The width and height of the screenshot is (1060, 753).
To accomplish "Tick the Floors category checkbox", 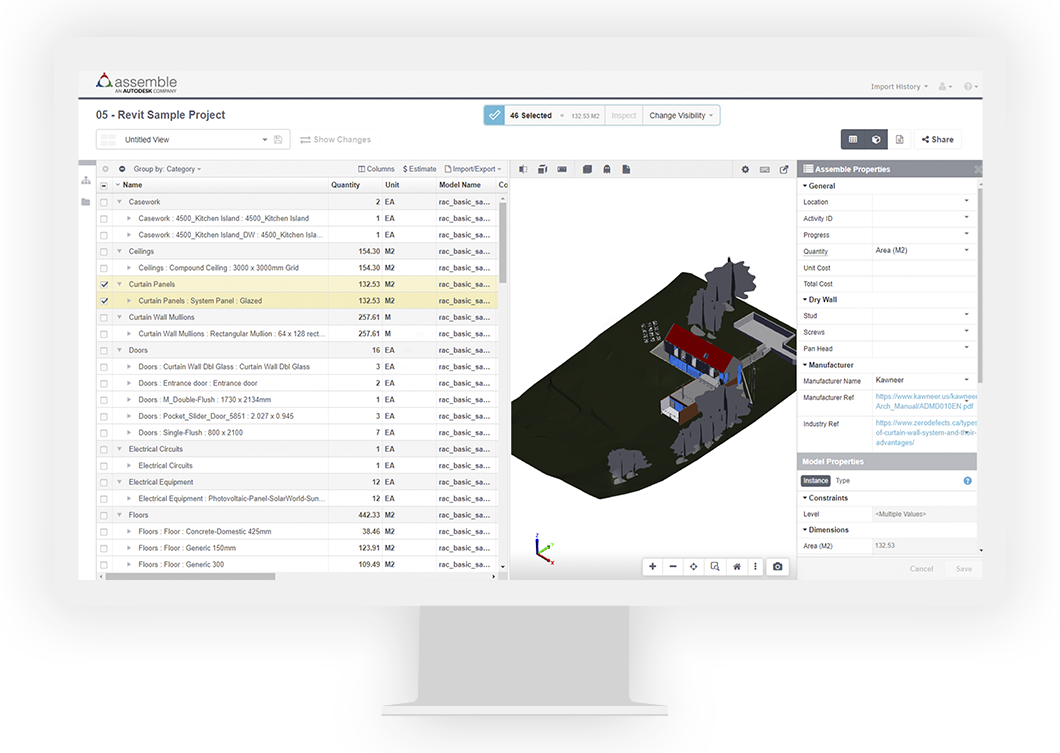I will [x=103, y=516].
